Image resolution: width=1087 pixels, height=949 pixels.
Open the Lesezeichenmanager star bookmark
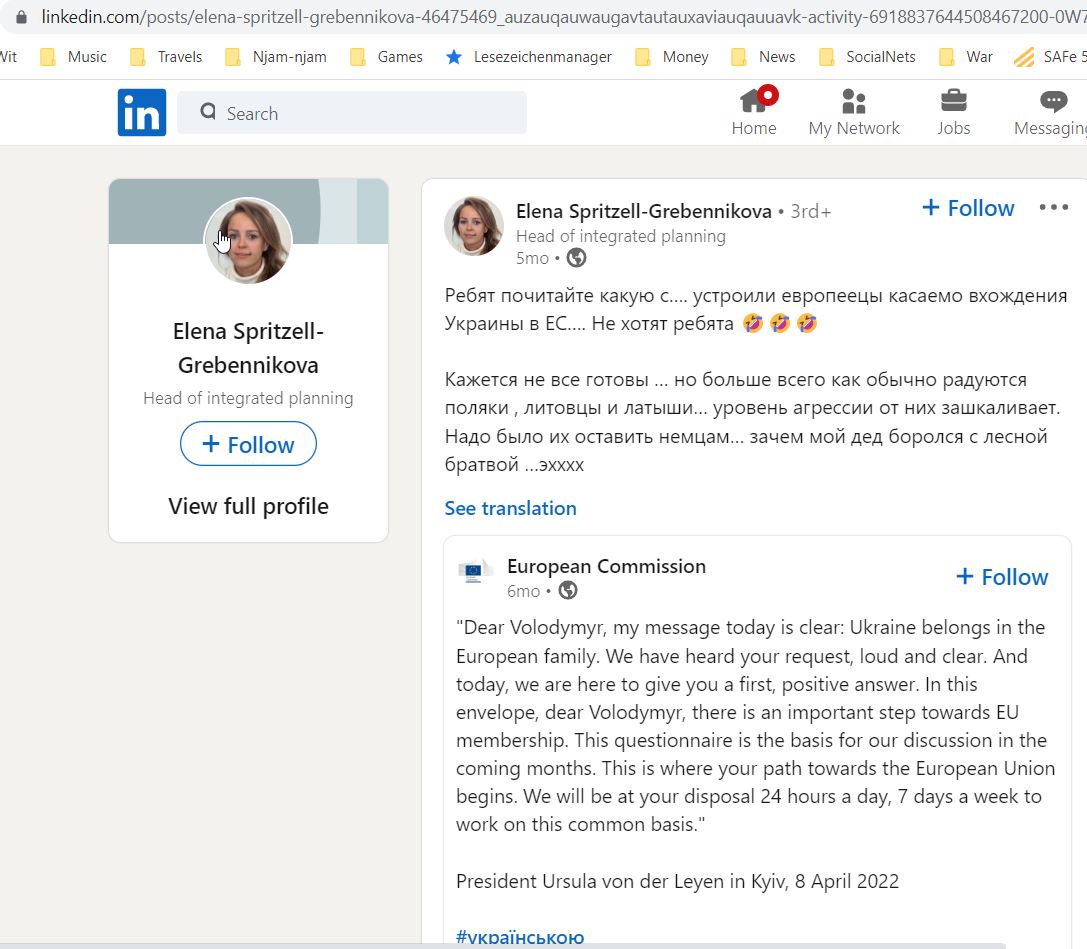pos(529,57)
